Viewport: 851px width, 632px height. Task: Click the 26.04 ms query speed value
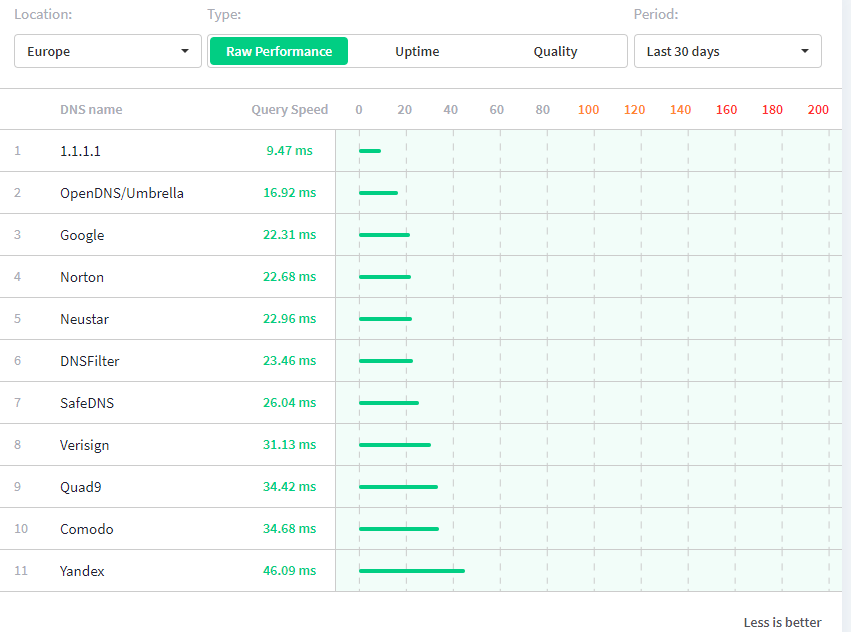pos(289,402)
